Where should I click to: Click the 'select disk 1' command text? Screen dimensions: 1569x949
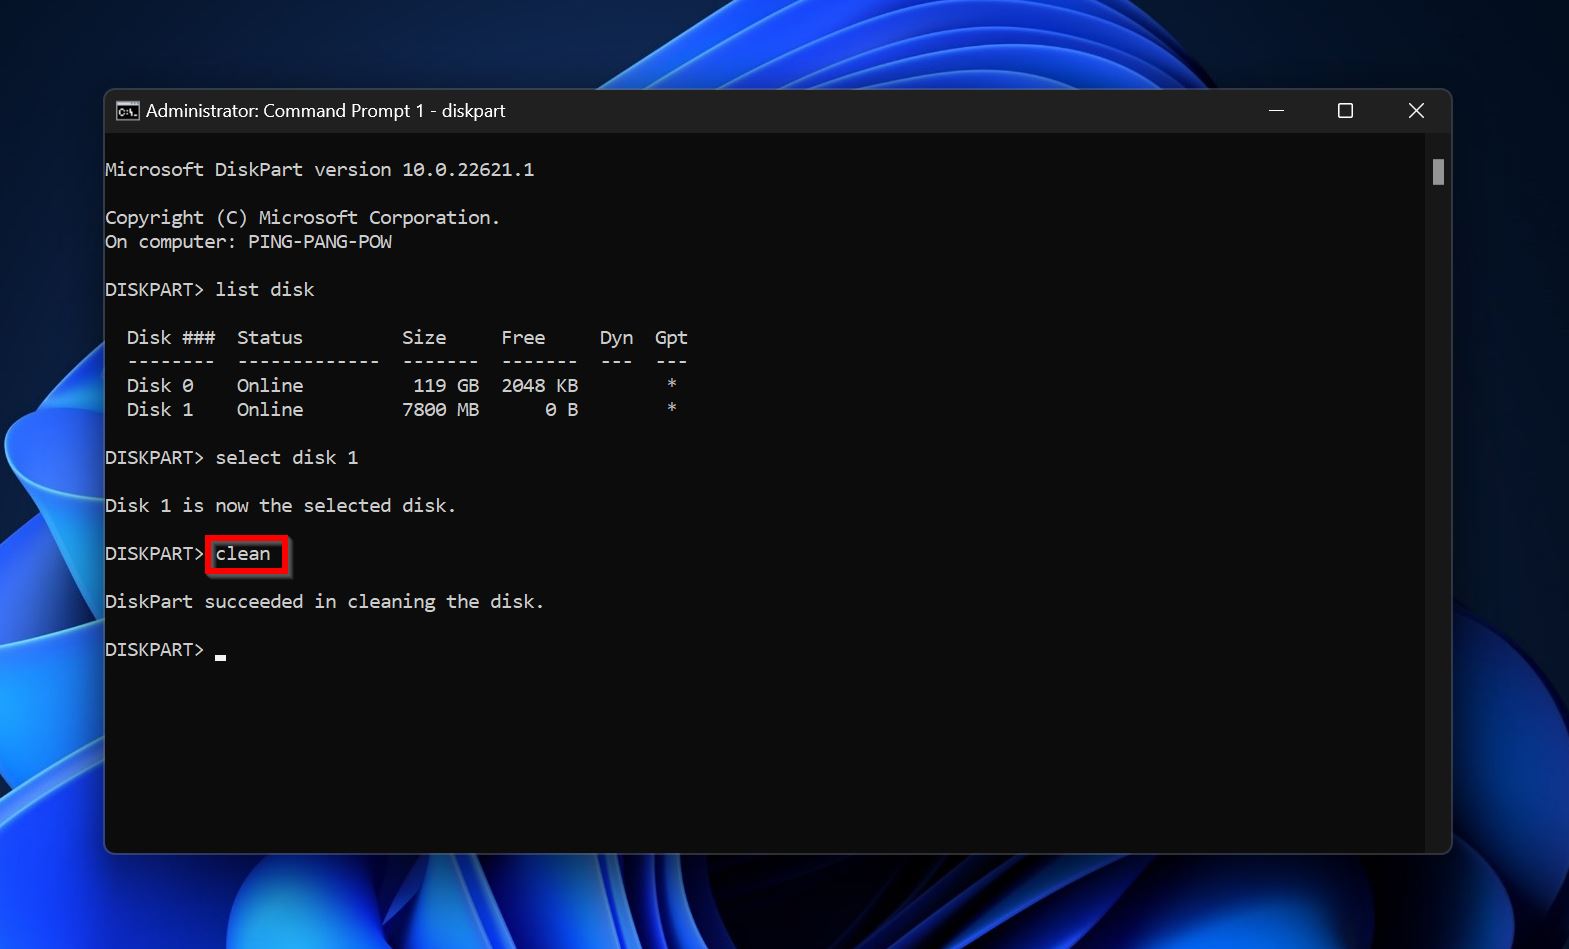287,458
